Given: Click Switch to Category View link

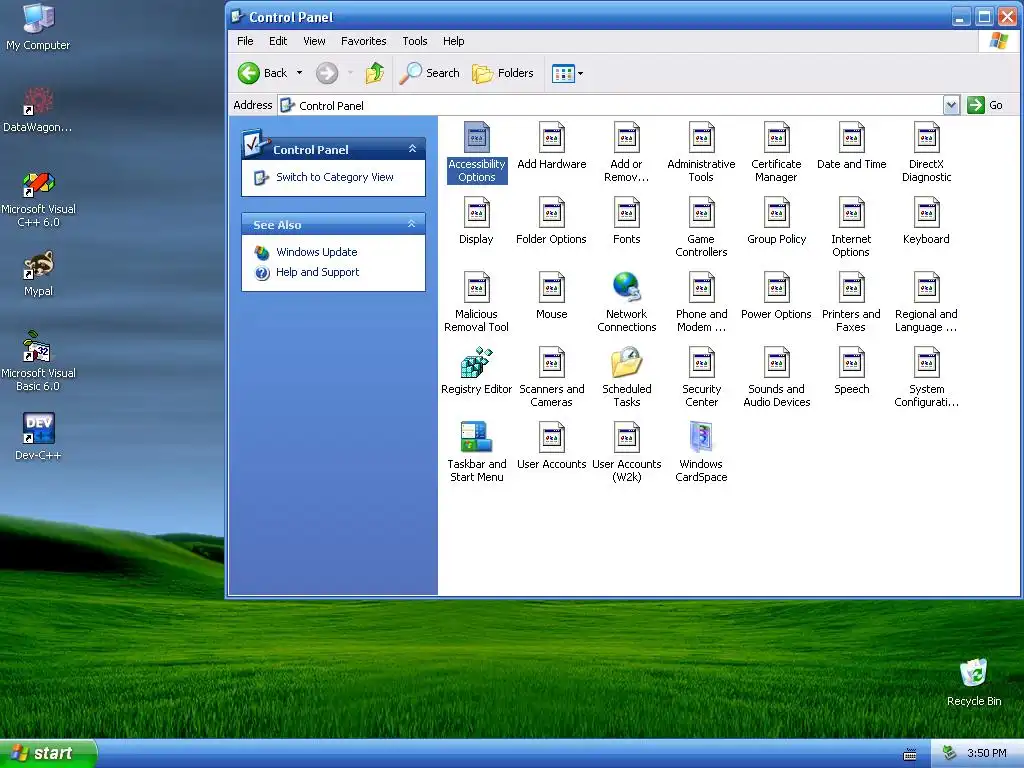Looking at the screenshot, I should (x=334, y=177).
